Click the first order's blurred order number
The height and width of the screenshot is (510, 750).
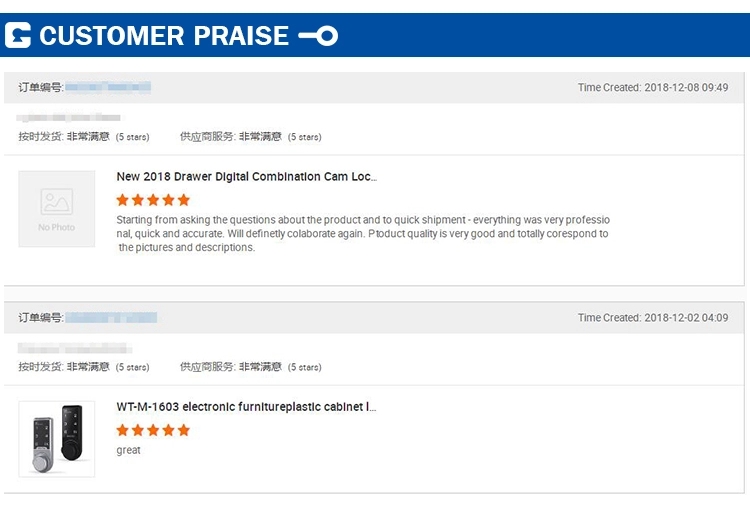point(108,88)
